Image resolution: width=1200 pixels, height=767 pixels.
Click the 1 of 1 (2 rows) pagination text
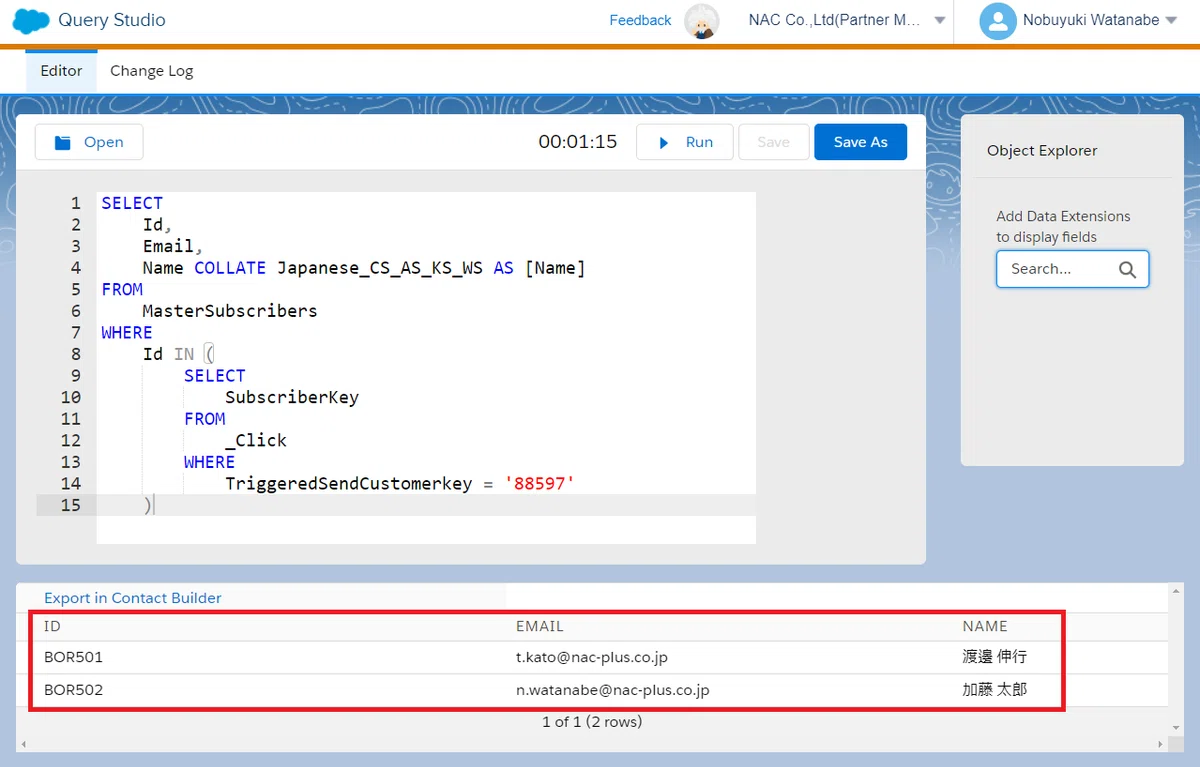(592, 721)
